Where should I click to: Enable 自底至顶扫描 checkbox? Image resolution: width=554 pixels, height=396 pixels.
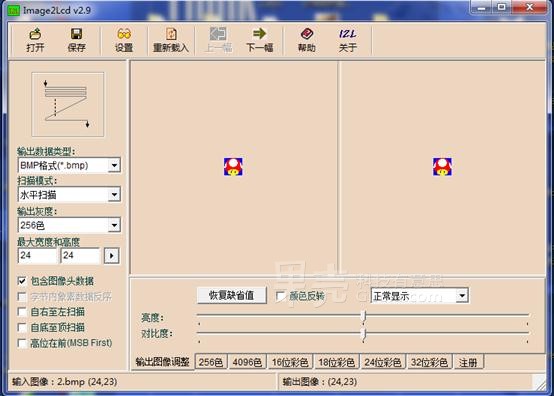point(22,327)
